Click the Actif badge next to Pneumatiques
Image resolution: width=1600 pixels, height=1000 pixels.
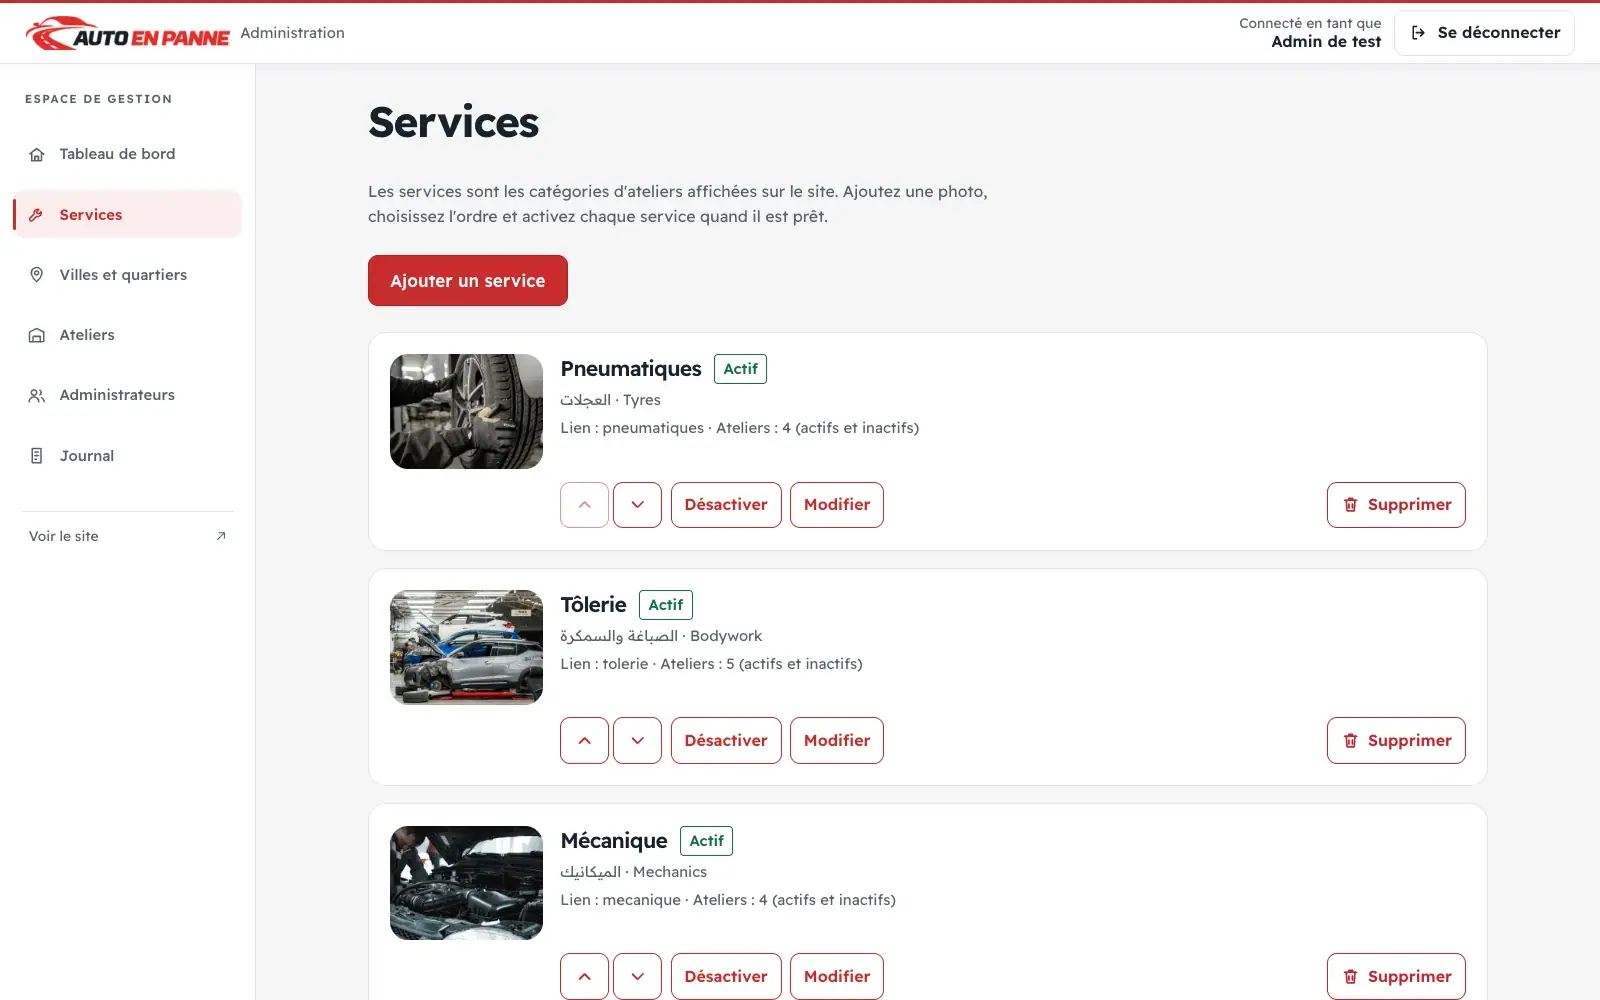[x=740, y=369]
